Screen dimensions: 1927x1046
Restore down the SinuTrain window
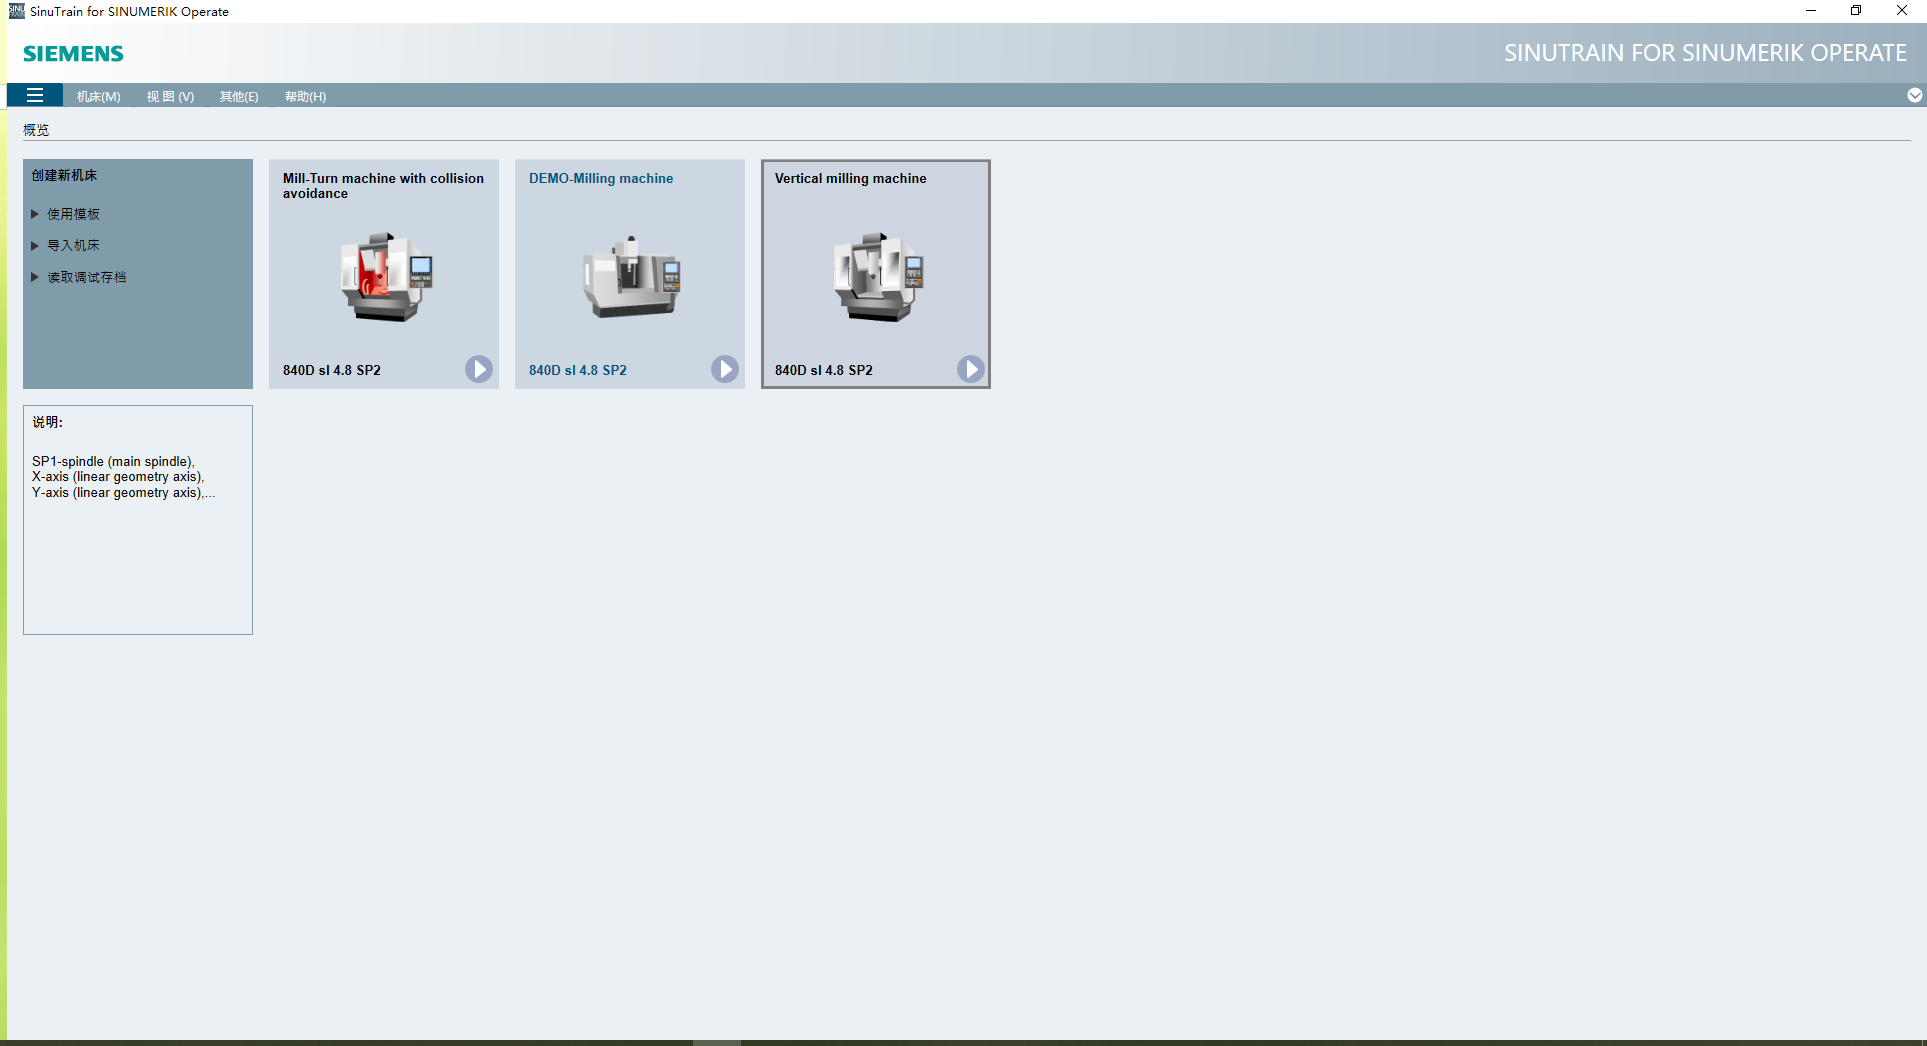[1856, 11]
